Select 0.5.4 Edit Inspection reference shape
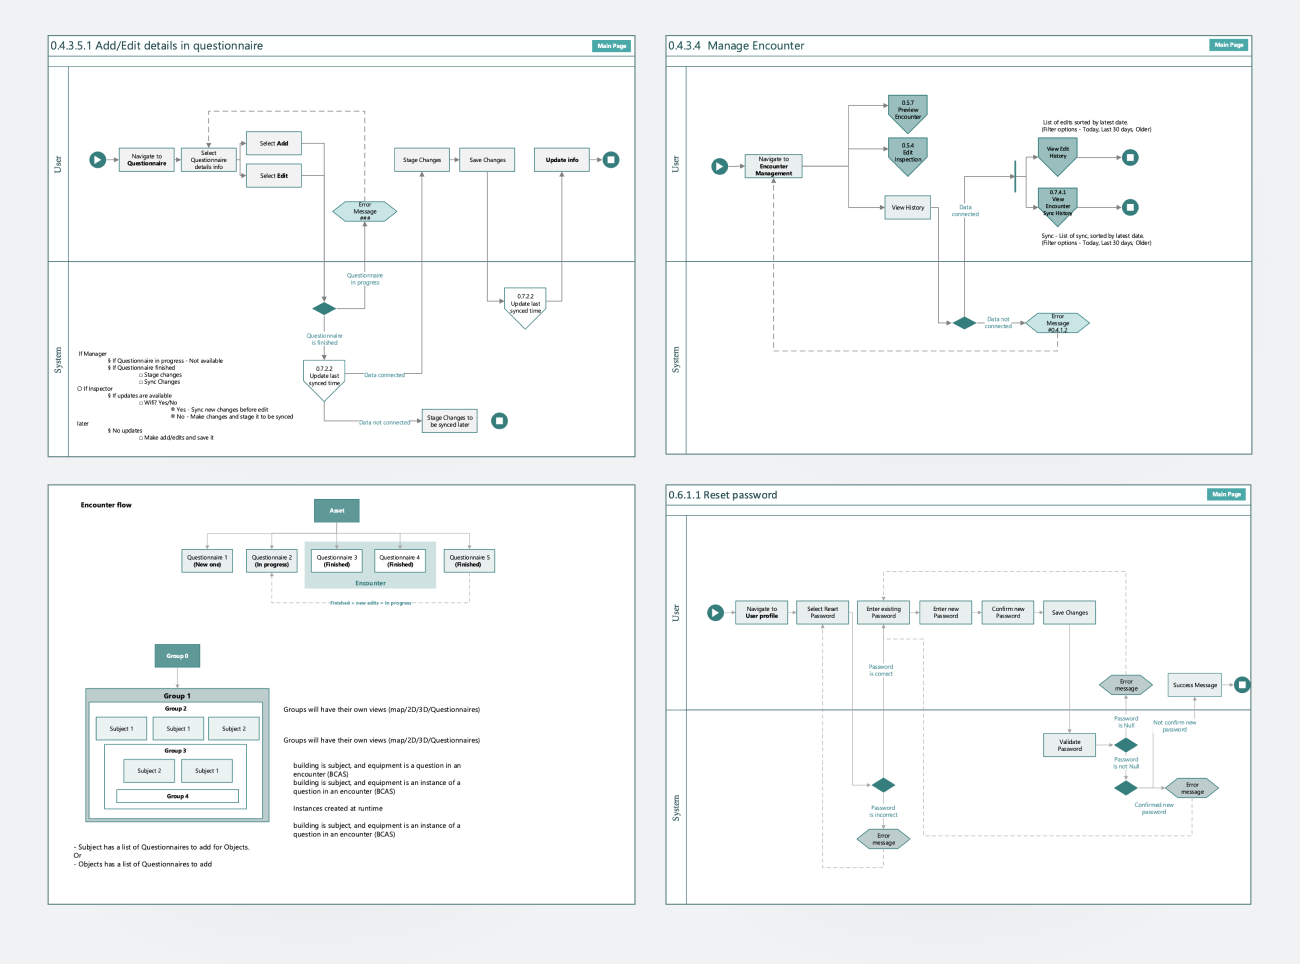Image resolution: width=1300 pixels, height=964 pixels. tap(908, 156)
